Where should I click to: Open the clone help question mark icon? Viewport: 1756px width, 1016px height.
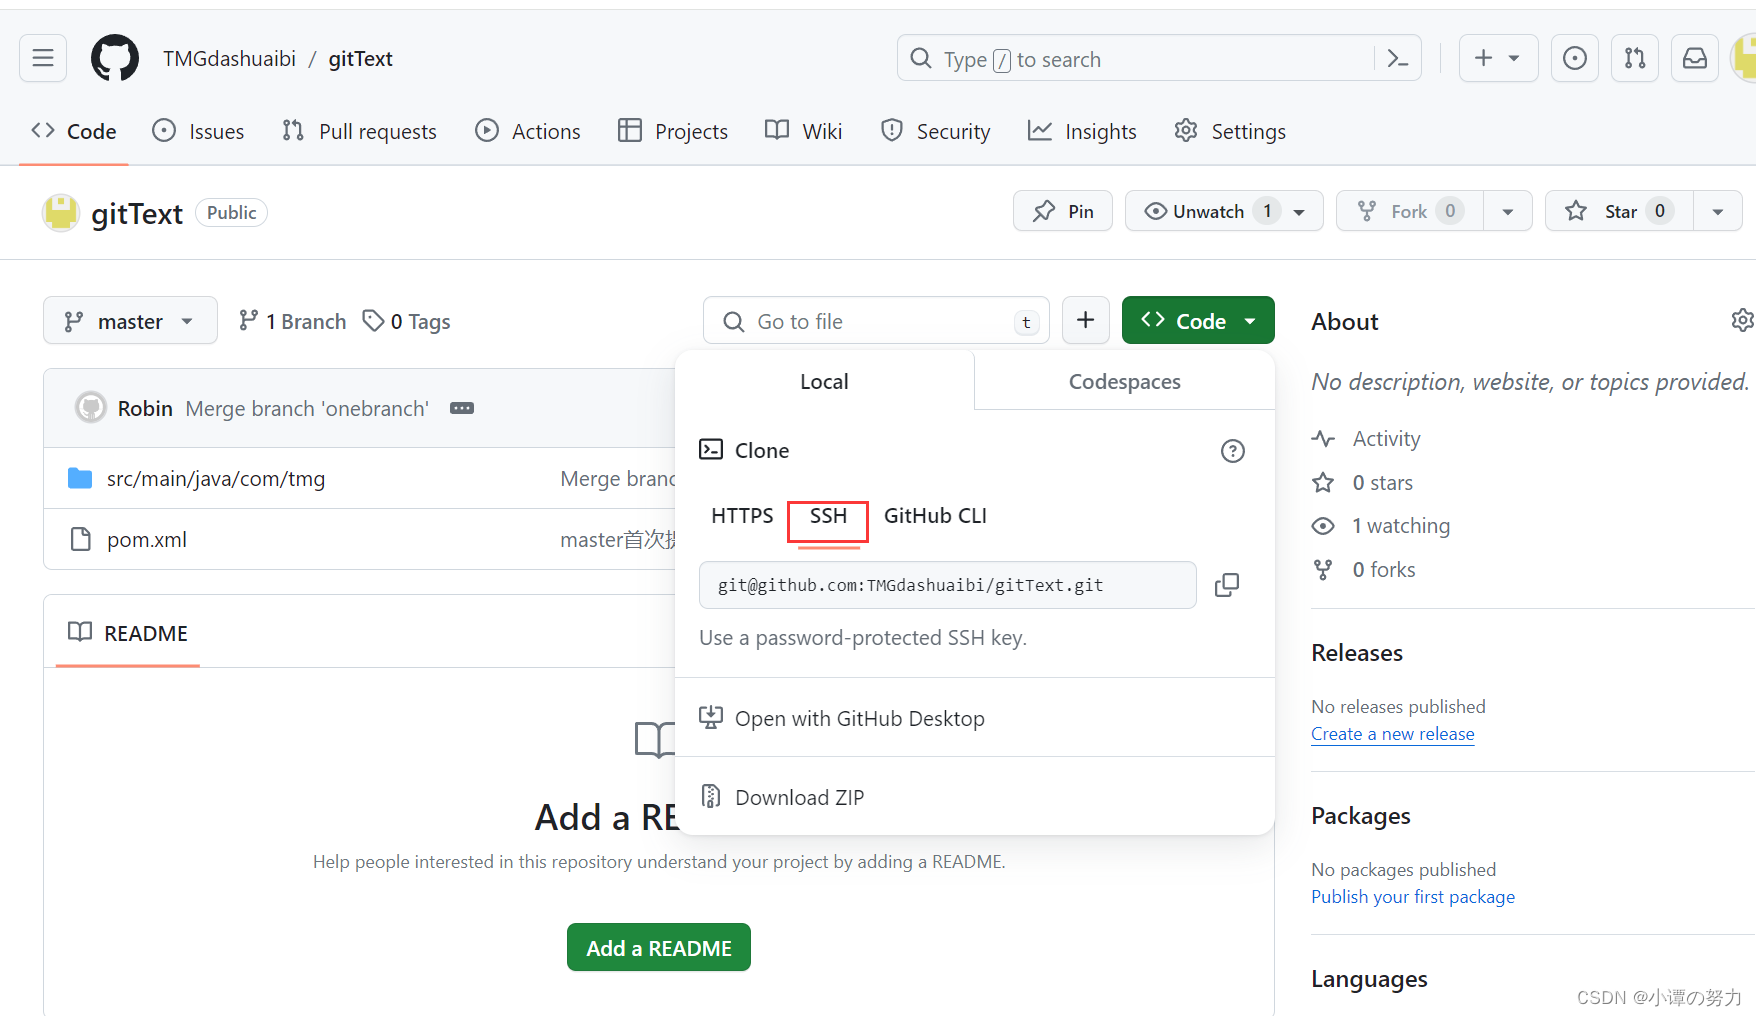pyautogui.click(x=1233, y=451)
